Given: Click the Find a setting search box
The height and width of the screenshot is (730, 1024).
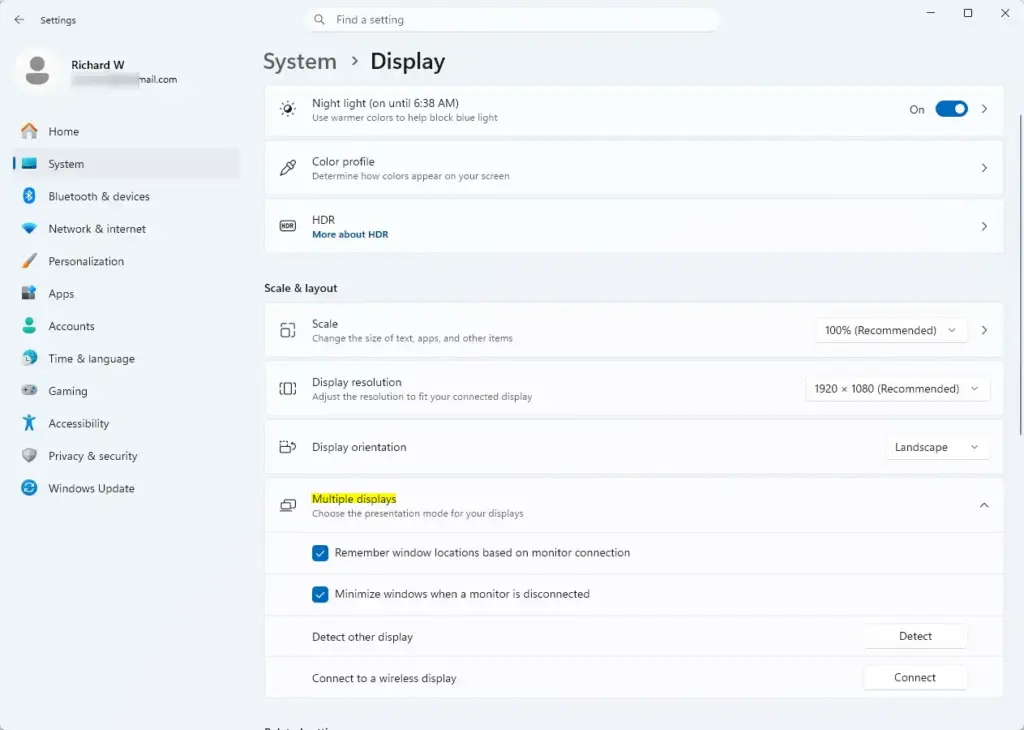Looking at the screenshot, I should 513,20.
